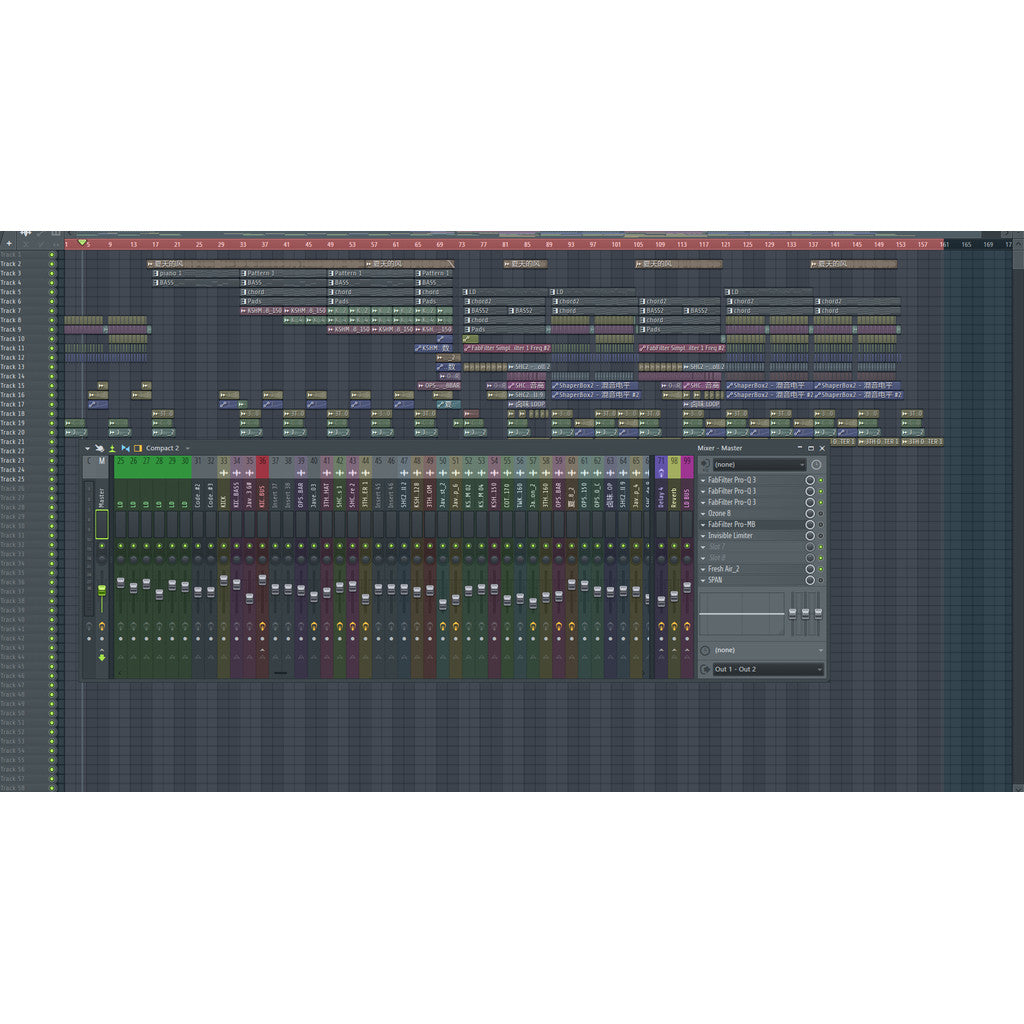The height and width of the screenshot is (1024, 1024).
Task: Click the green up arrow icon in mixer toolbar
Action: point(112,448)
